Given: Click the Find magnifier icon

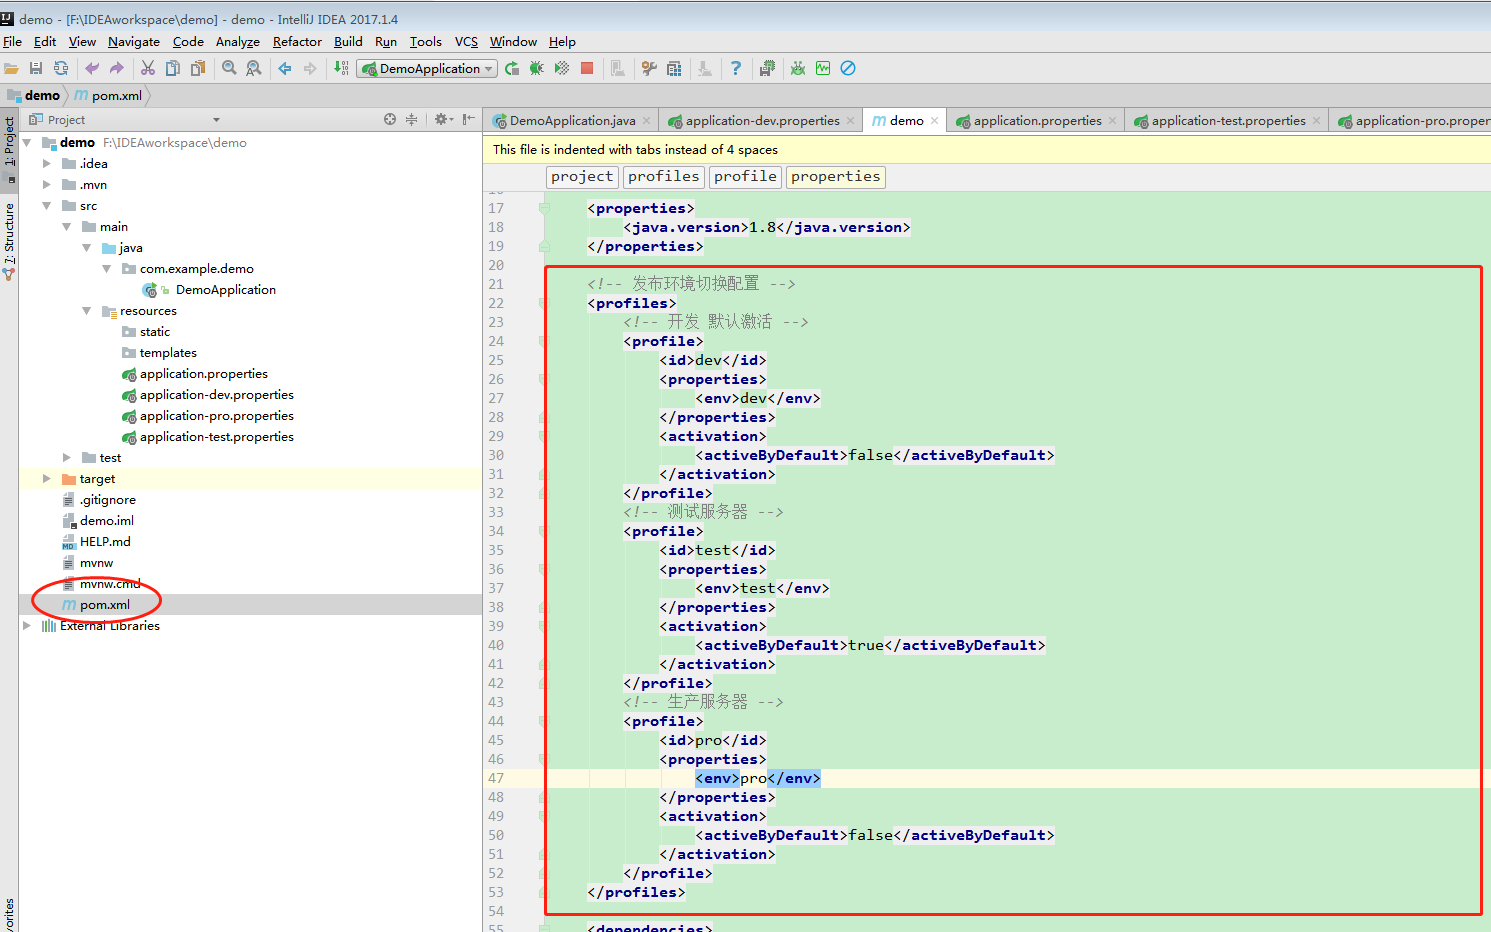Looking at the screenshot, I should (229, 68).
